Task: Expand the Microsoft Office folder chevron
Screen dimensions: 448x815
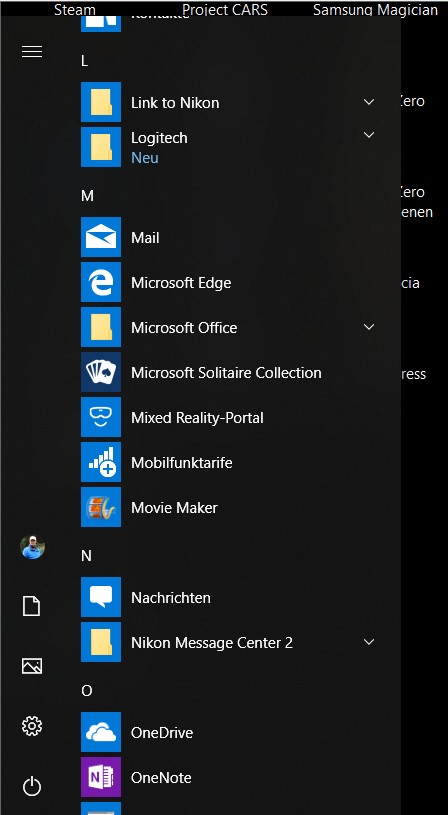Action: [x=369, y=327]
